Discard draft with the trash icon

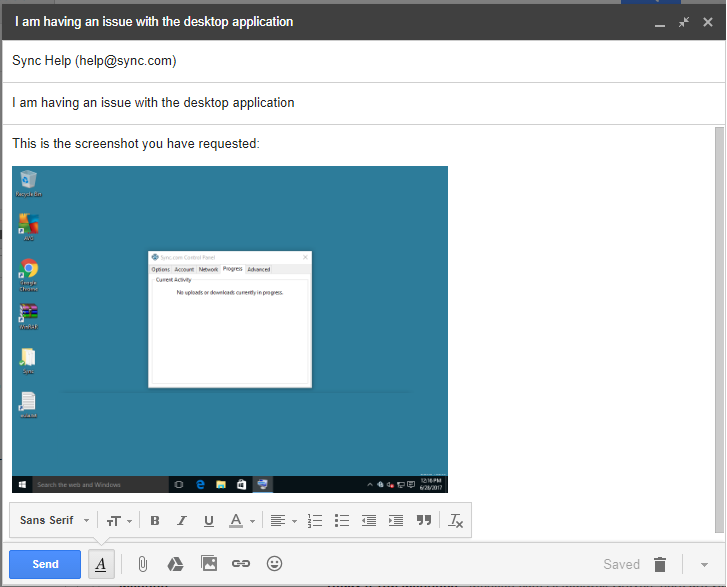point(660,564)
